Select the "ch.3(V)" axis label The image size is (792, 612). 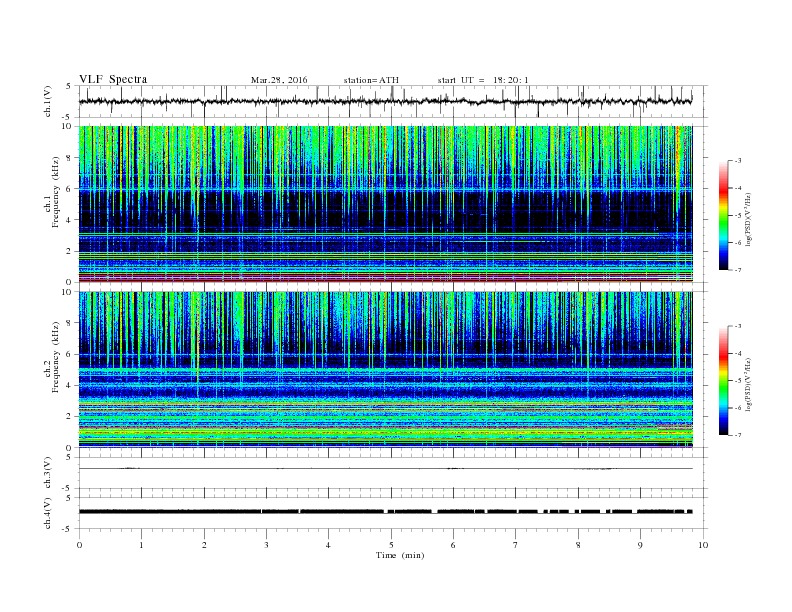click(48, 473)
